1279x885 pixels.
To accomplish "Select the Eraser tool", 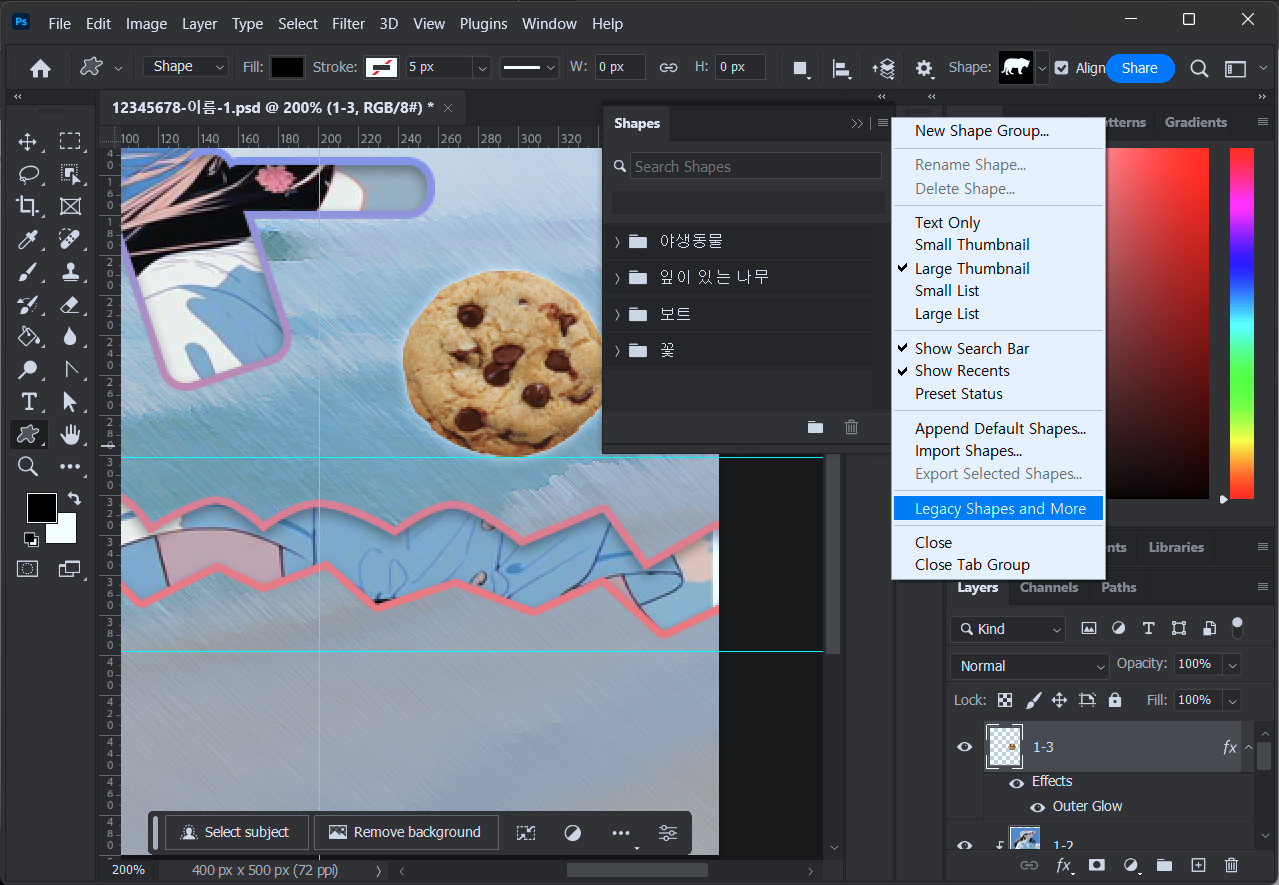I will click(x=70, y=304).
